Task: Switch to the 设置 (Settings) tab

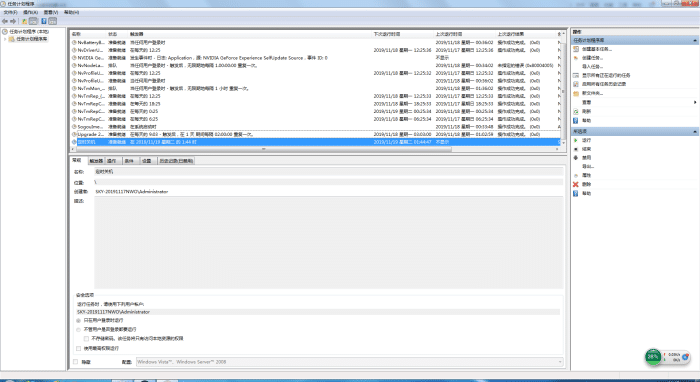Action: pos(147,161)
